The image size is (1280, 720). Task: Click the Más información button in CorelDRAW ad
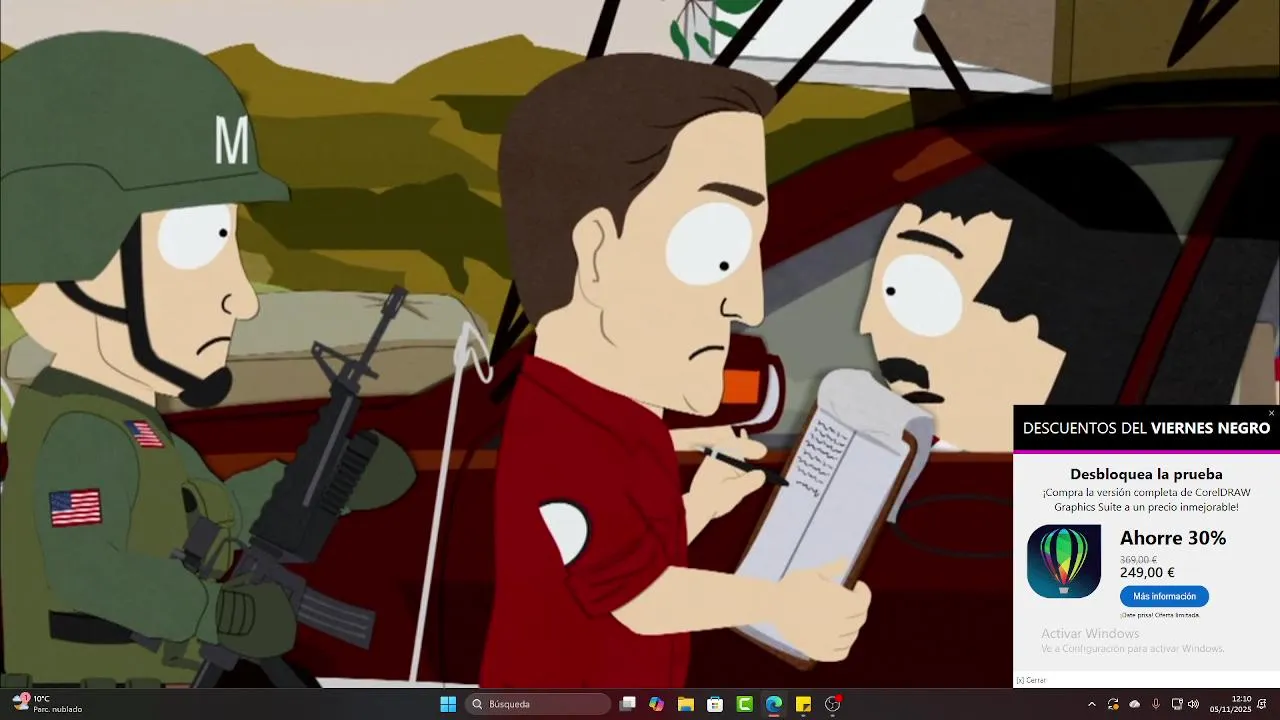tap(1164, 596)
